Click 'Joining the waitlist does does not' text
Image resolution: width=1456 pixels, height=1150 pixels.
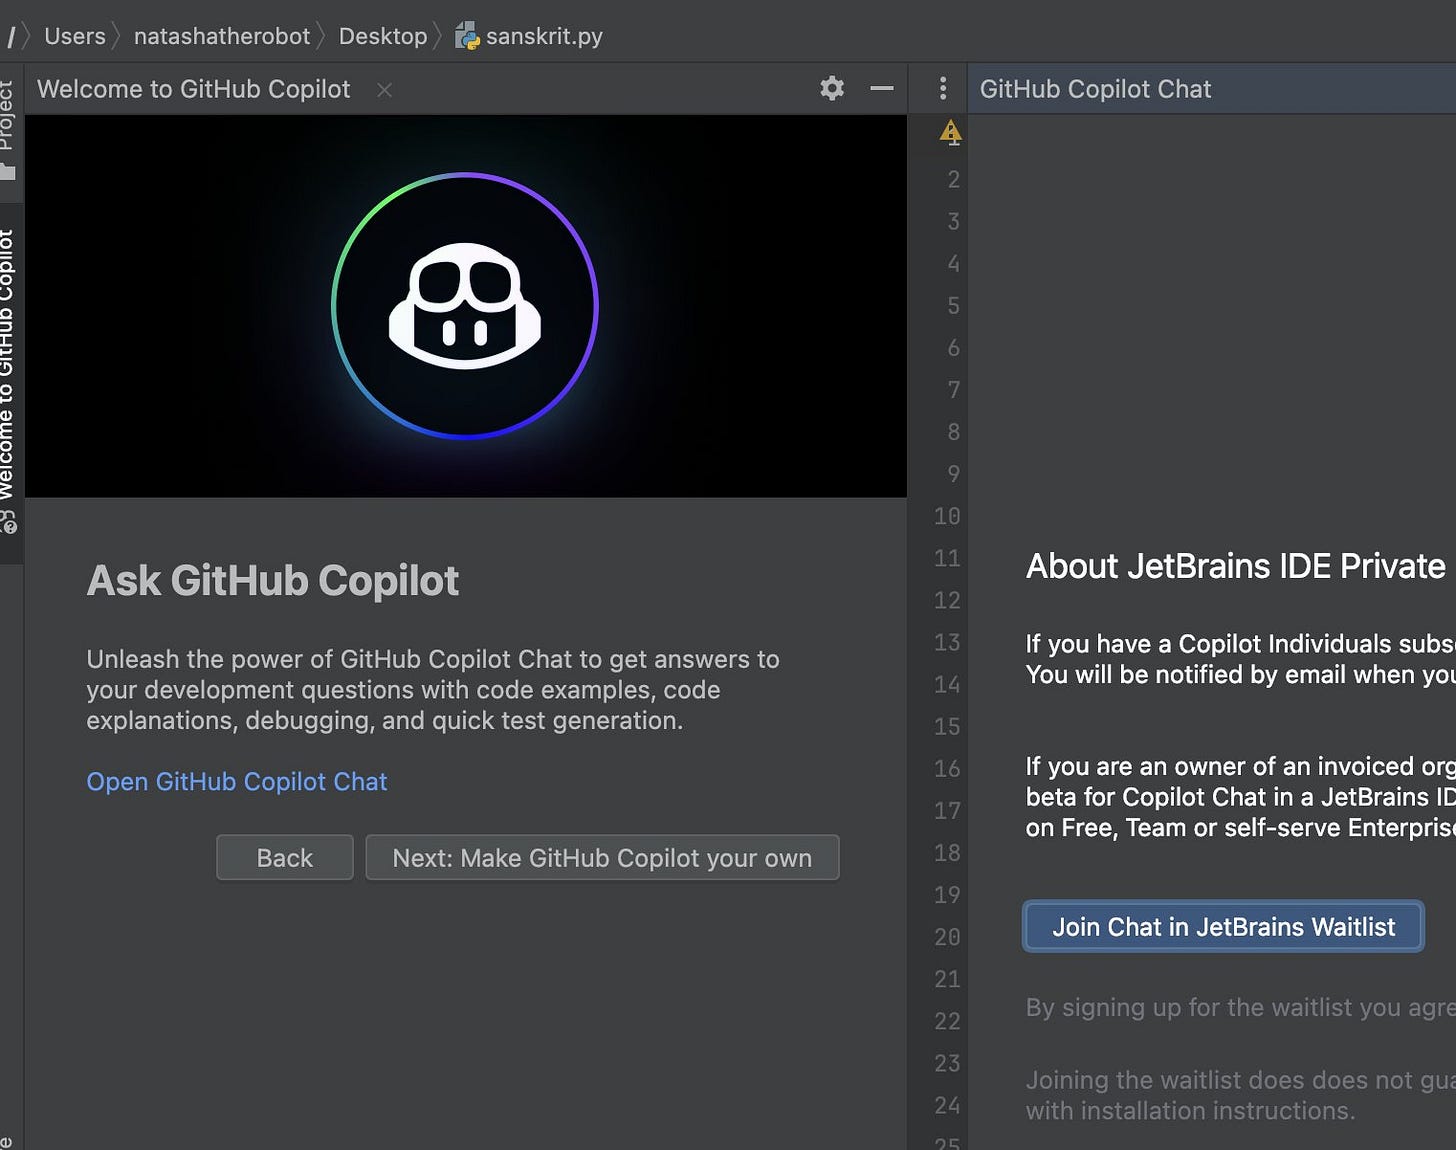[x=1240, y=1095]
